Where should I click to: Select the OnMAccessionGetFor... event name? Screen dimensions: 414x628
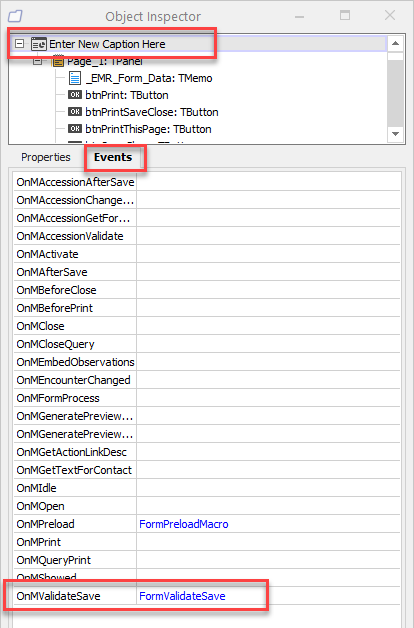(73, 218)
